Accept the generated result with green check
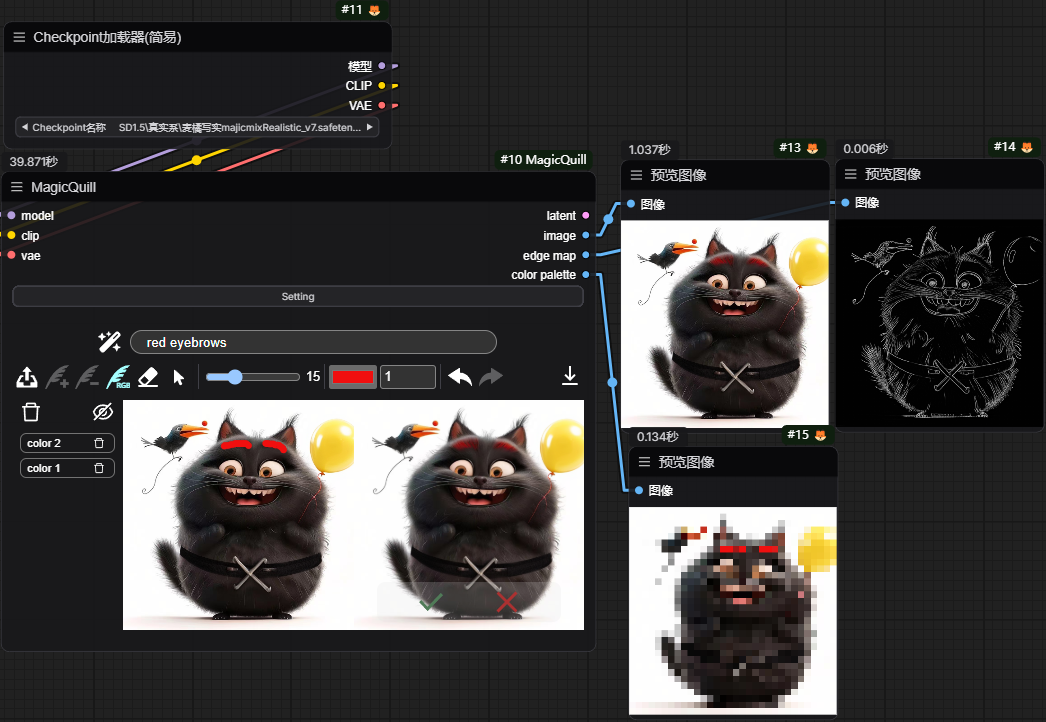The image size is (1046, 722). point(430,603)
